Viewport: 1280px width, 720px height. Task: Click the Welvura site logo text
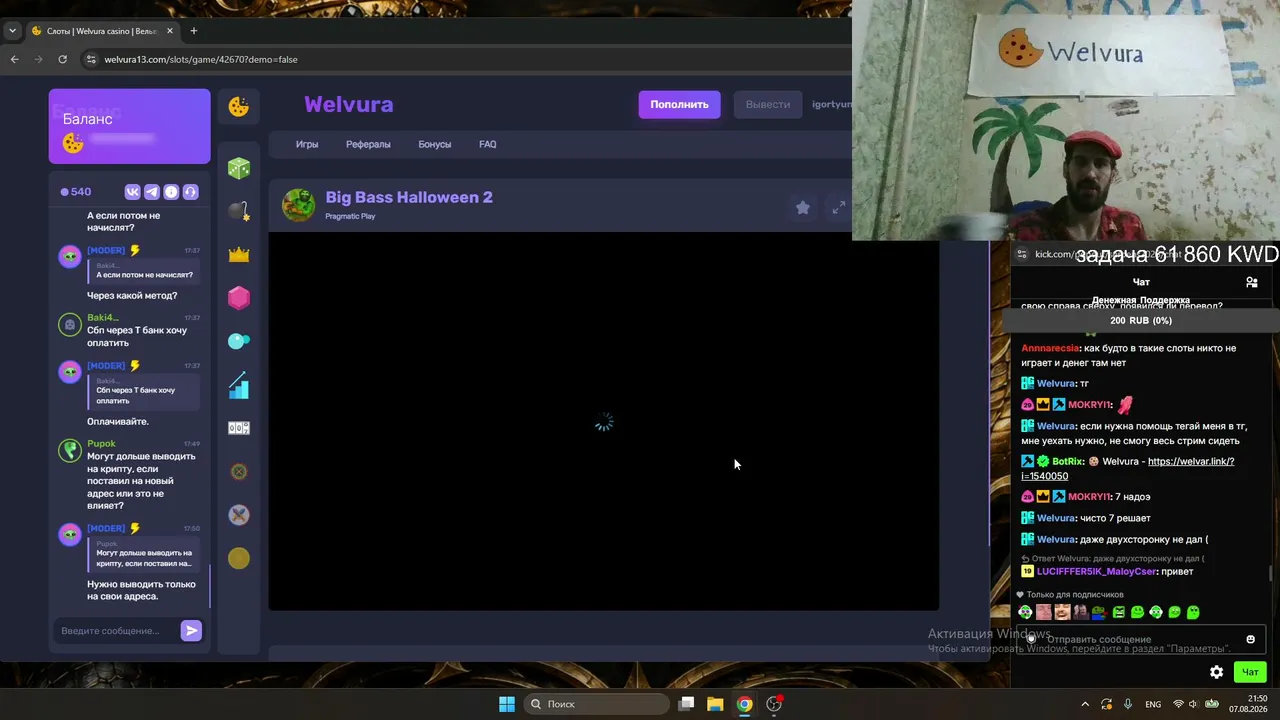pos(348,104)
